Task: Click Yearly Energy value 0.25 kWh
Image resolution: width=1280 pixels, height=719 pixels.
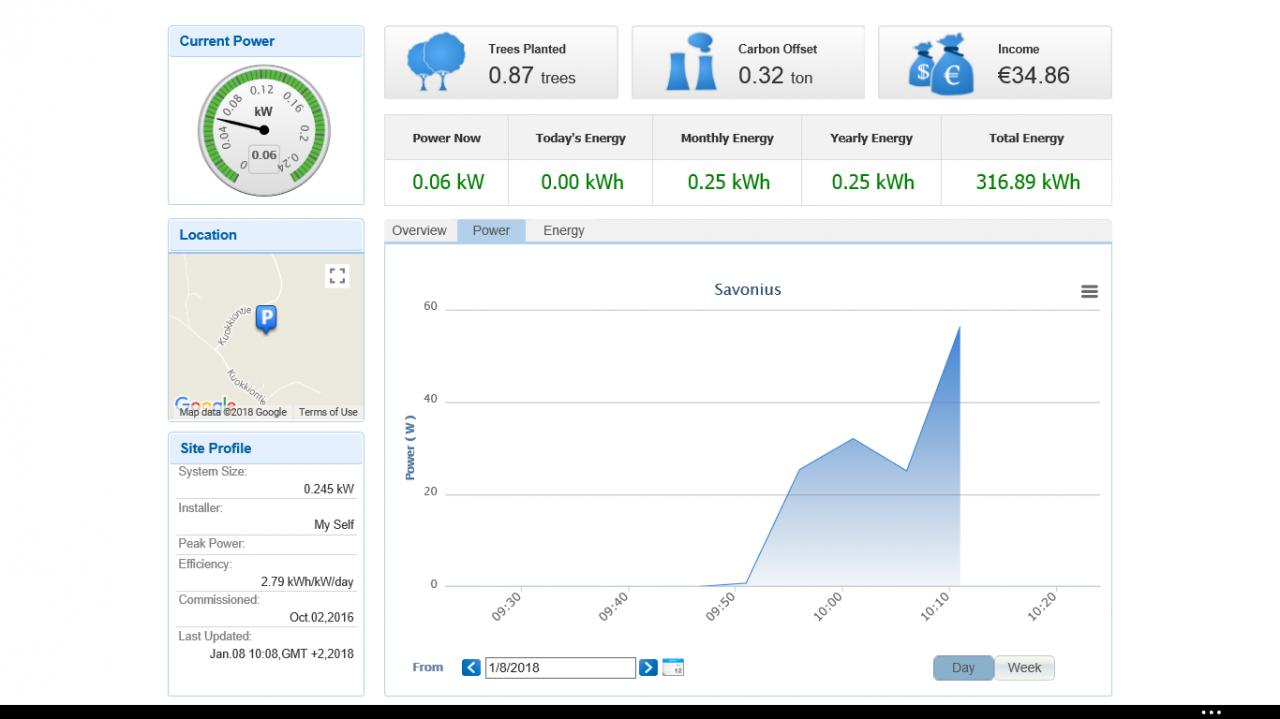Action: point(872,182)
